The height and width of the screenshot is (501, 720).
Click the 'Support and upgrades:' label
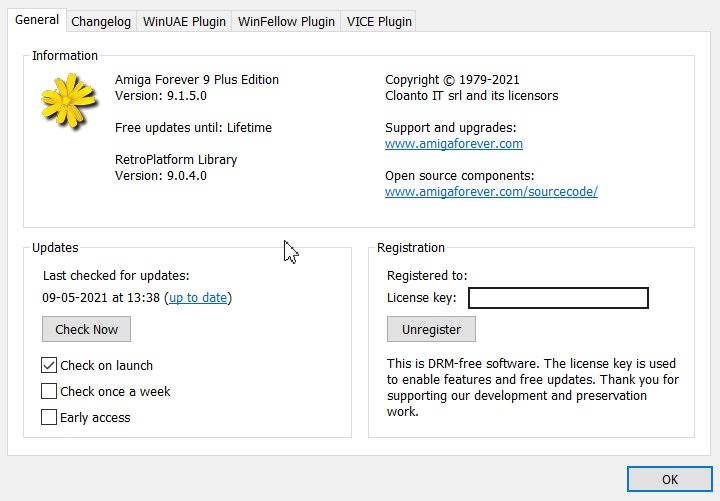tap(450, 128)
